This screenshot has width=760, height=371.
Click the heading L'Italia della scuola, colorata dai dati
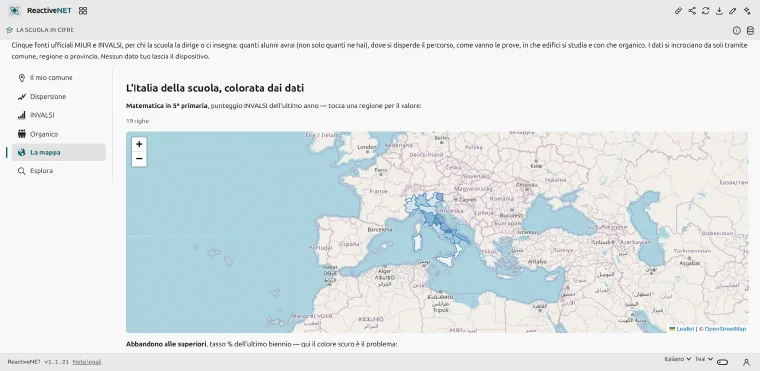point(215,88)
